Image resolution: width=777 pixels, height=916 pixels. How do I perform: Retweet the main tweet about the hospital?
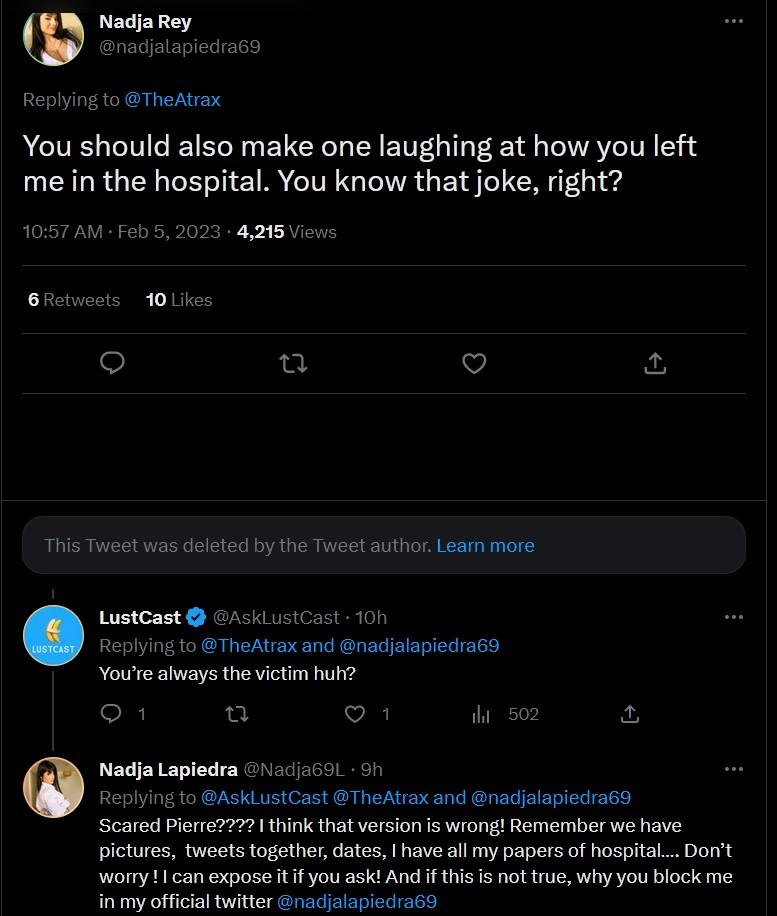pyautogui.click(x=293, y=363)
